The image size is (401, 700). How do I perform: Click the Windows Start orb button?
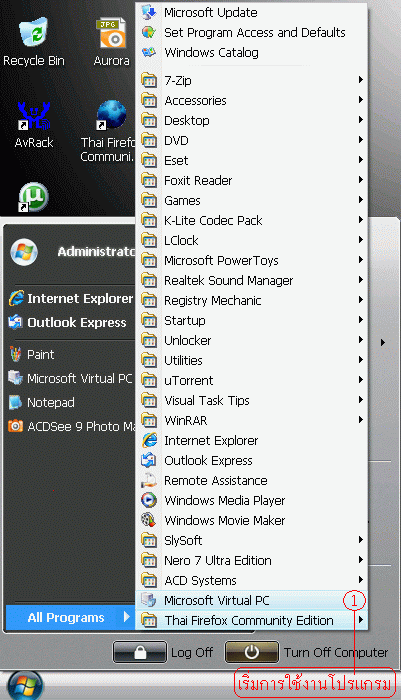click(25, 686)
